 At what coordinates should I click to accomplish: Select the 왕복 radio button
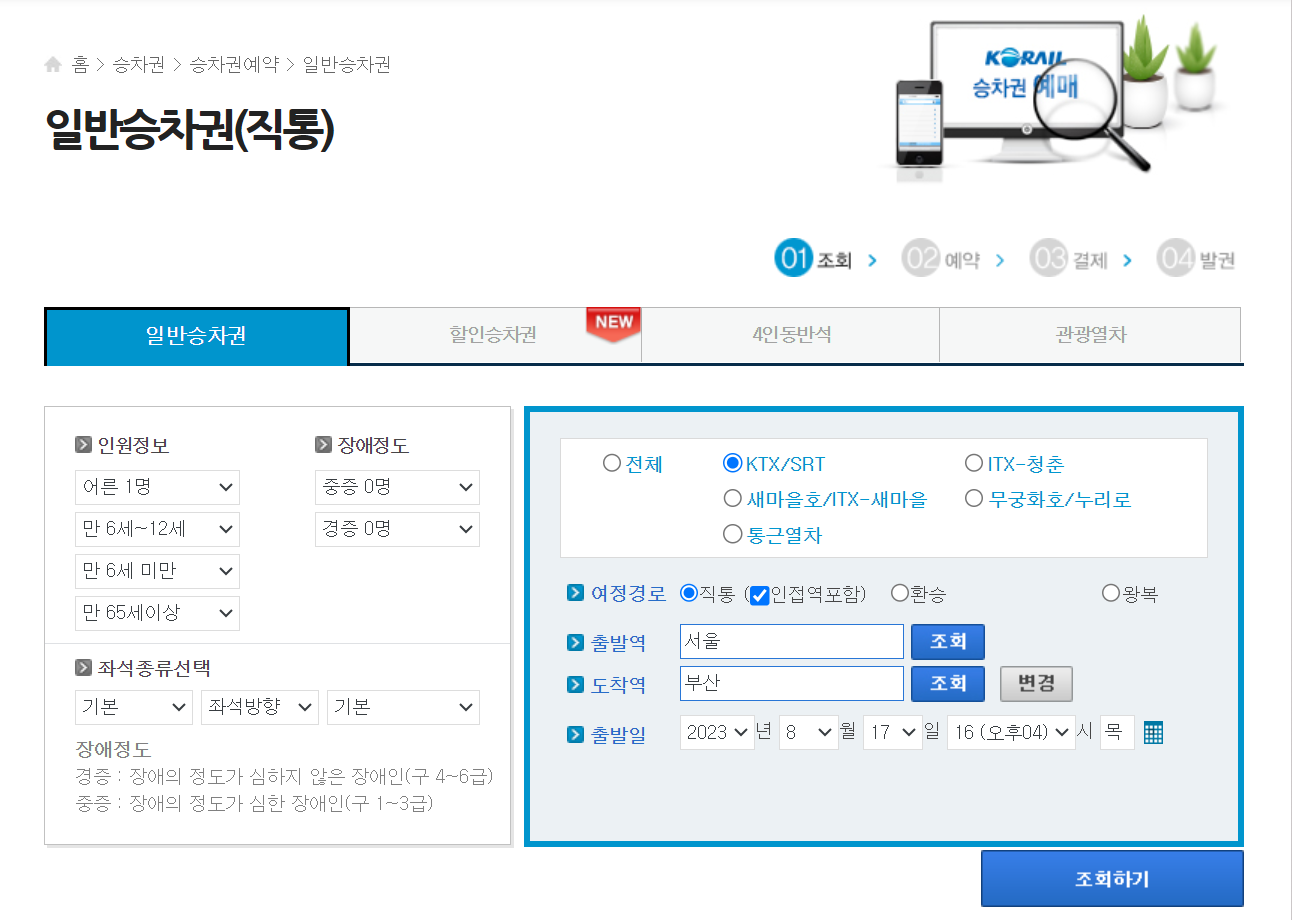click(1110, 592)
